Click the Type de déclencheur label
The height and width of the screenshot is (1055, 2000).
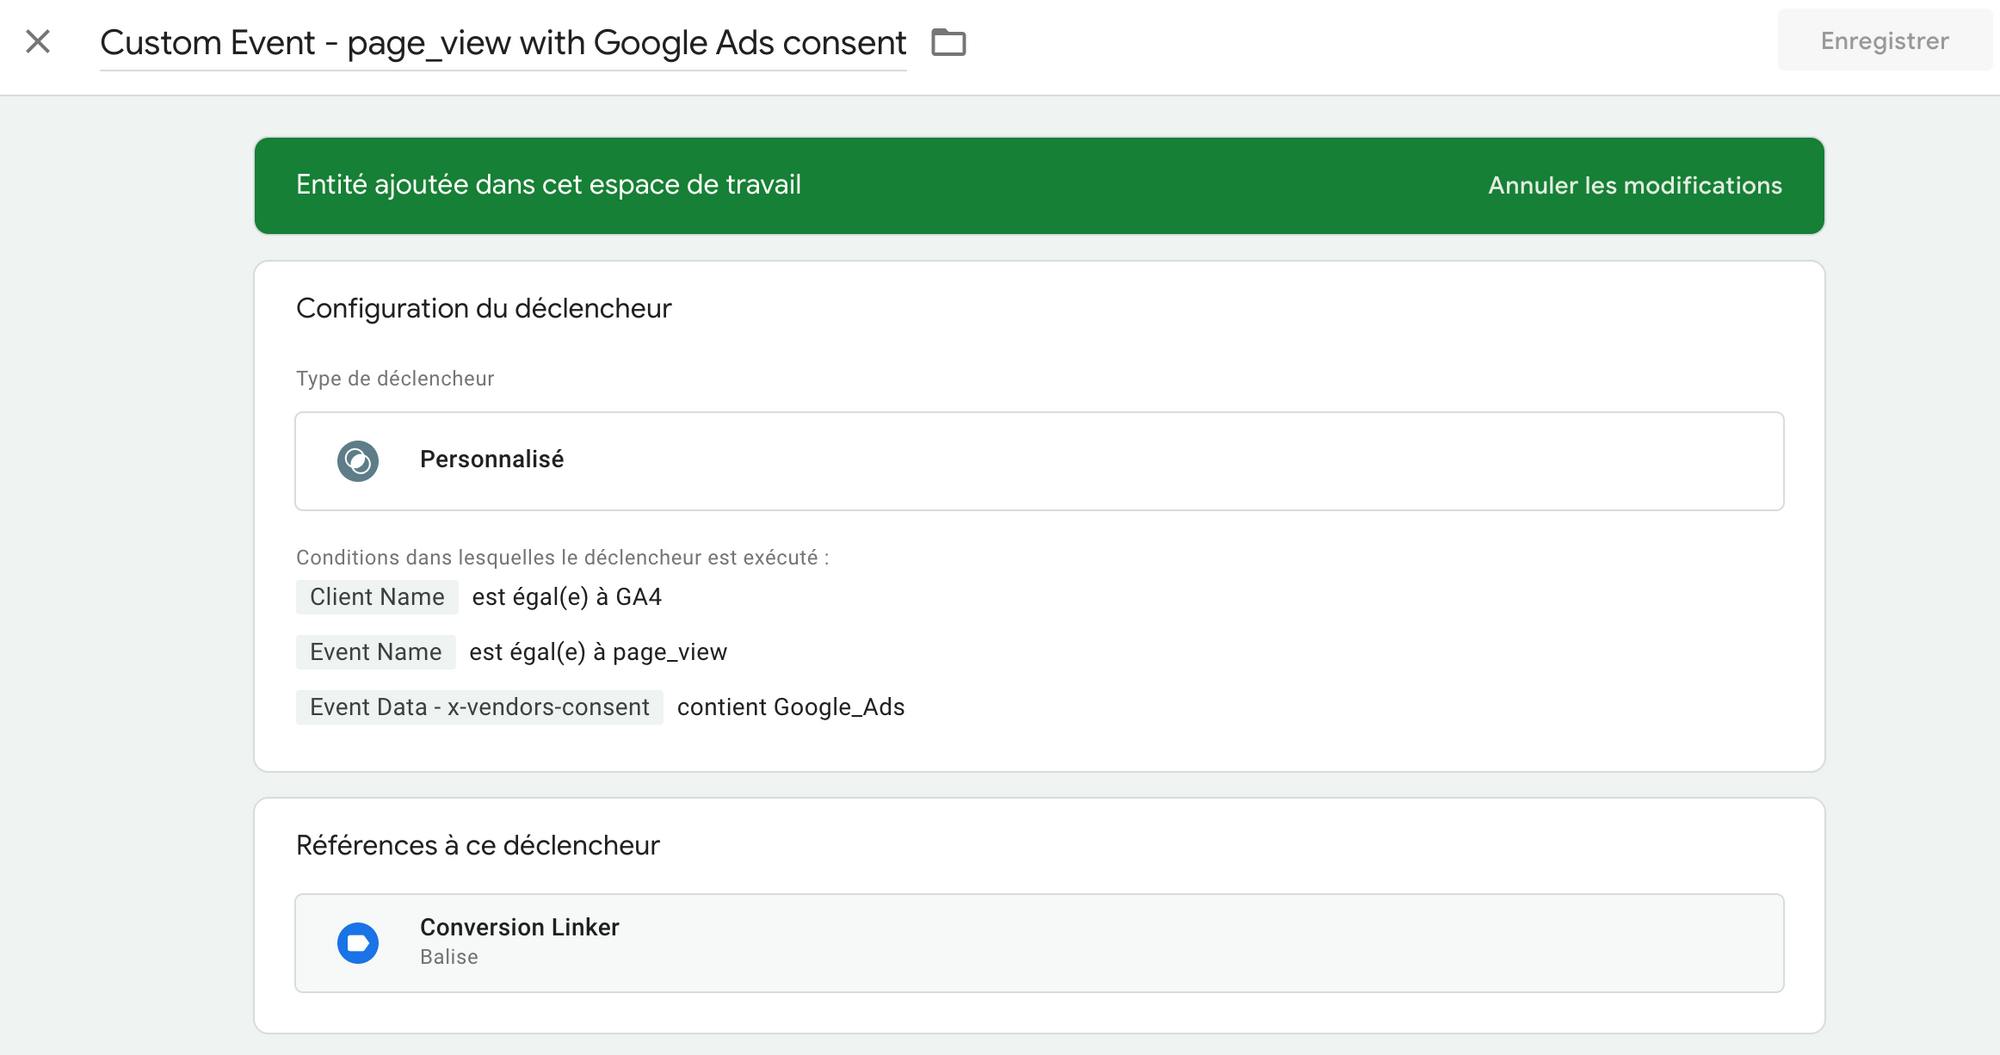[x=395, y=378]
